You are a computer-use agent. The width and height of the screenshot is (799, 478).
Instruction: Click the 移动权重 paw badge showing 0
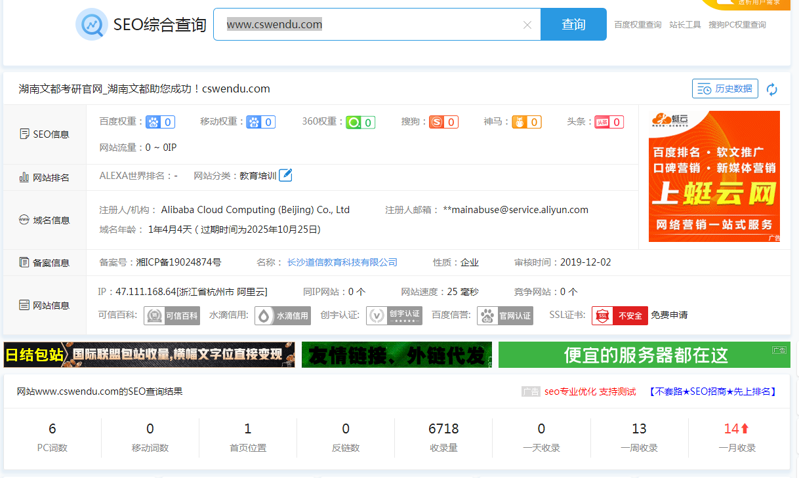tap(261, 122)
